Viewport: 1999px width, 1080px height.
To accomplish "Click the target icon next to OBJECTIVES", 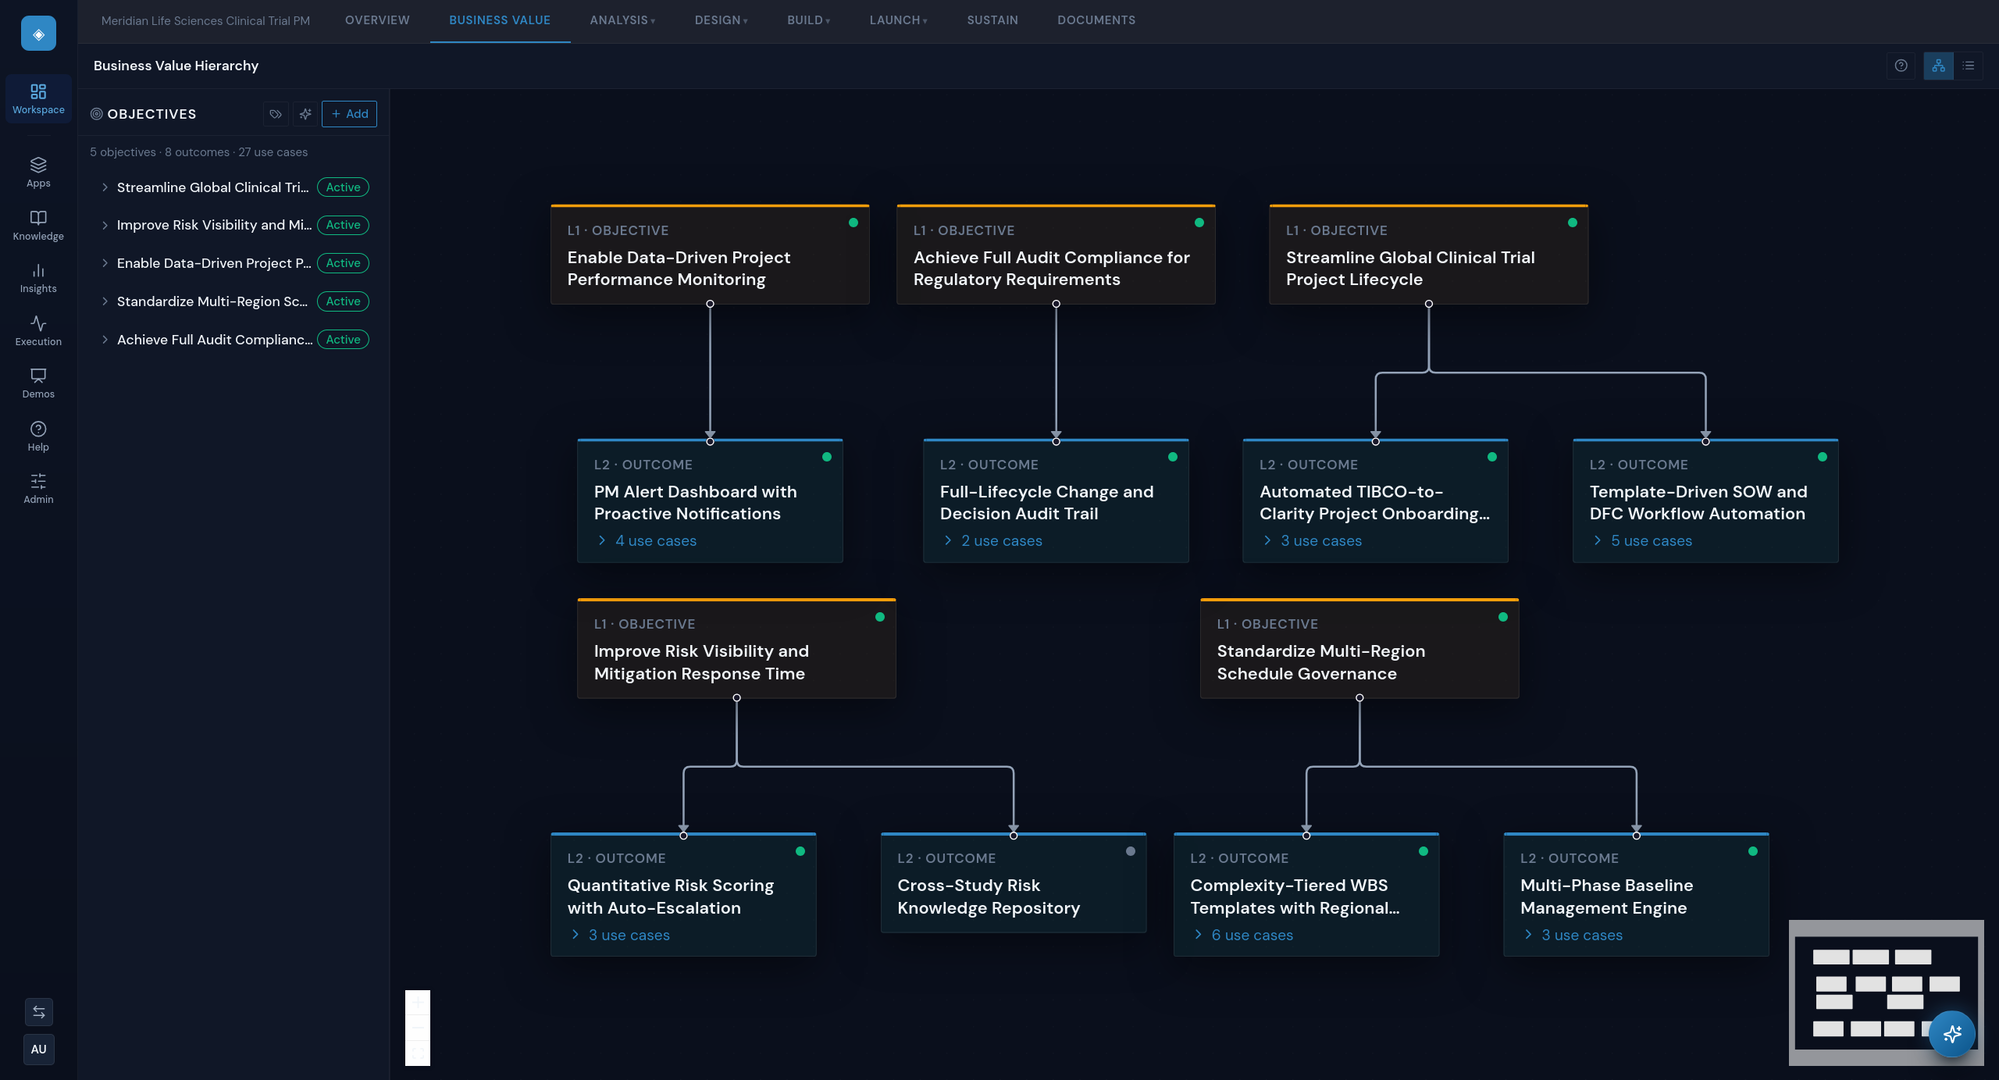I will click(97, 114).
